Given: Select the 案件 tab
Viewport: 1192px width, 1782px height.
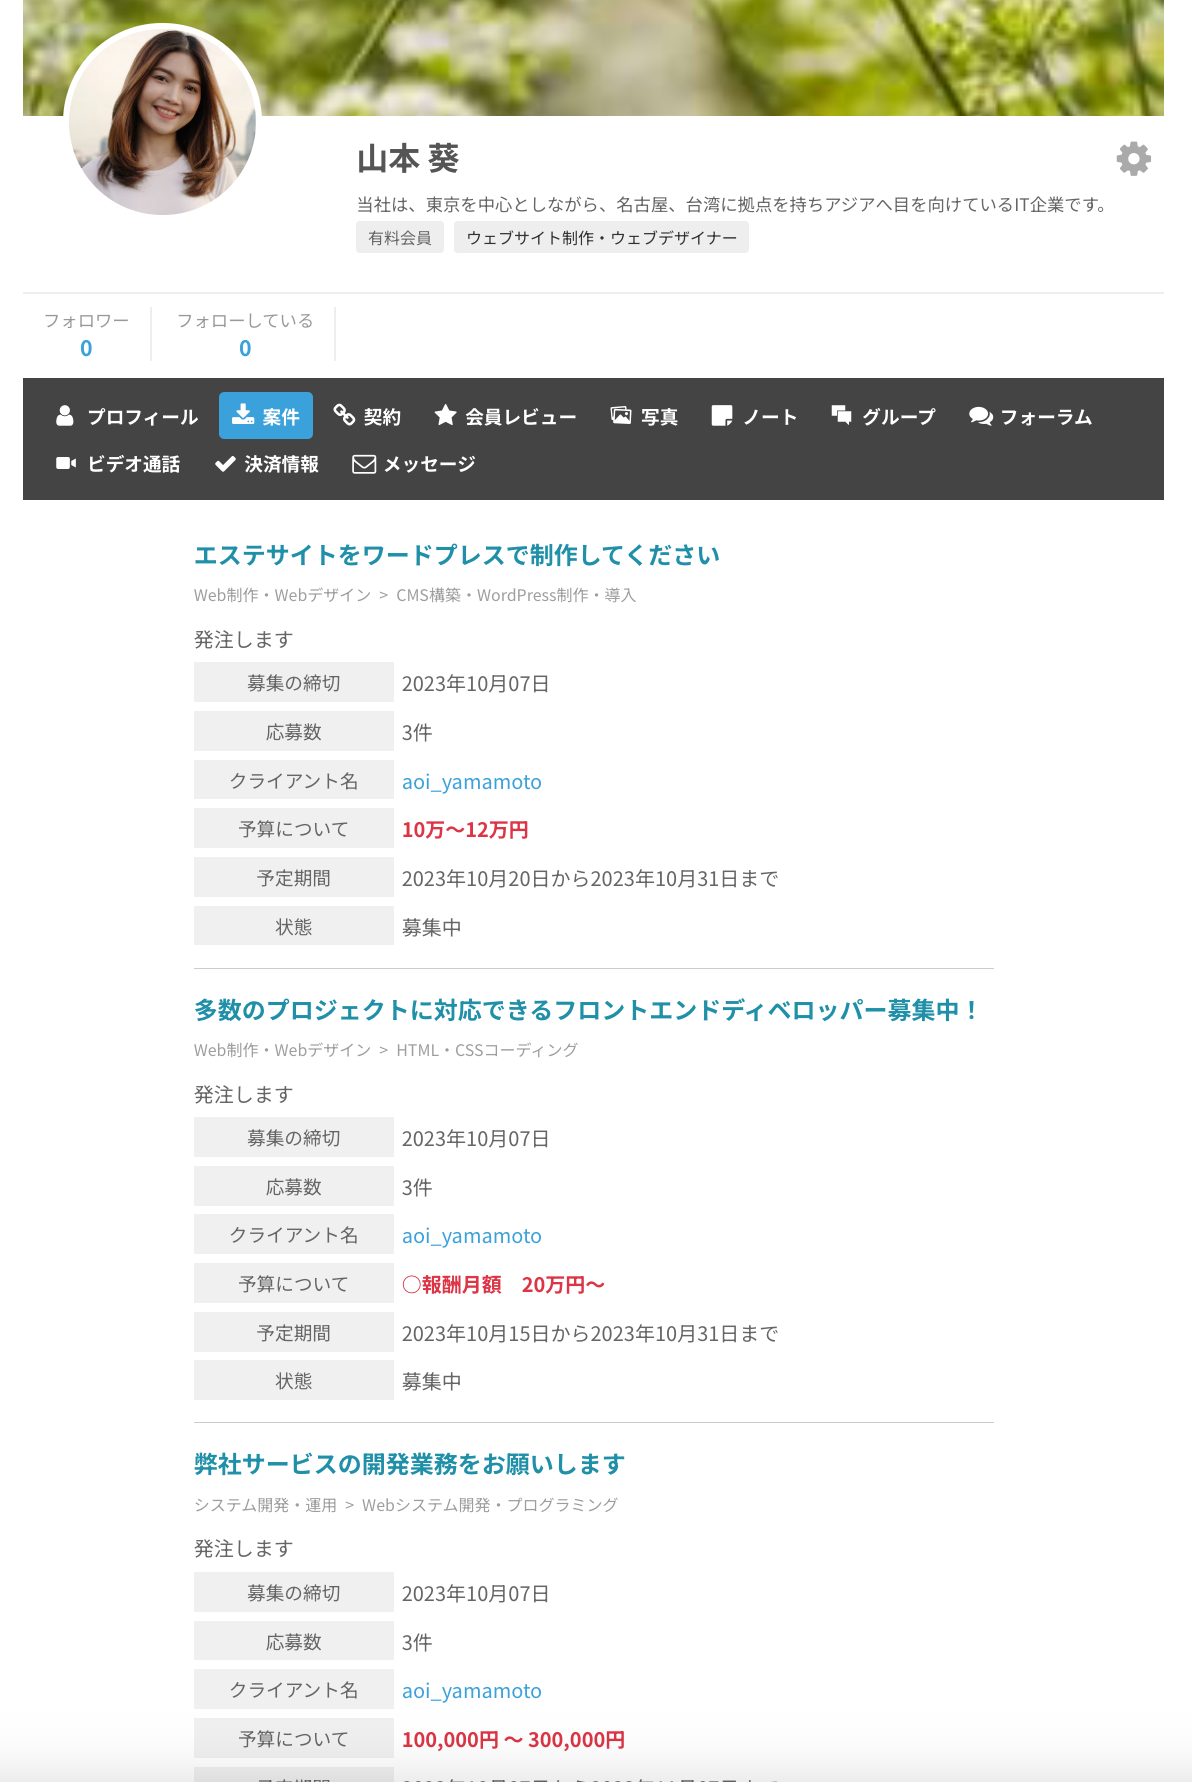Looking at the screenshot, I should (x=266, y=416).
